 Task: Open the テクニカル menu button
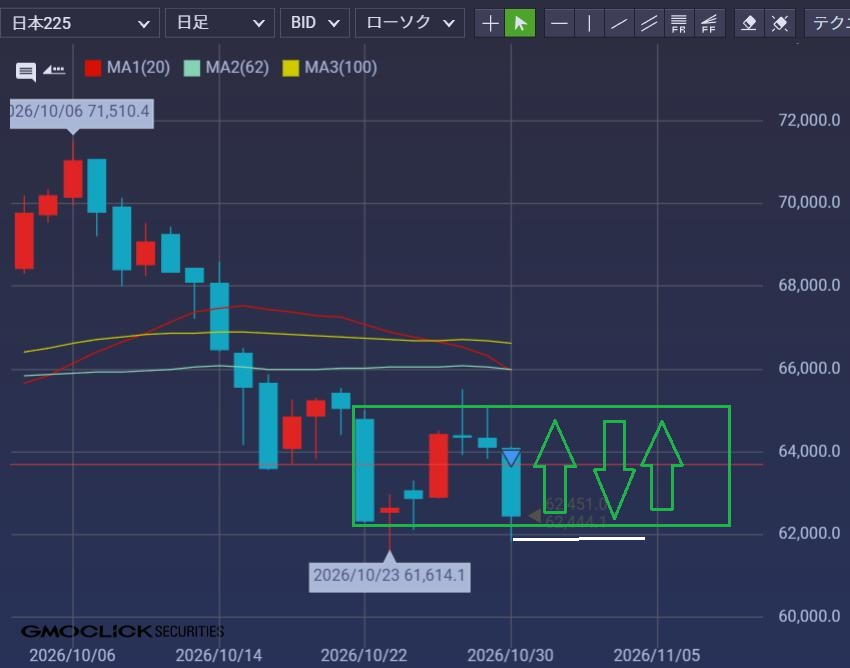coord(827,23)
